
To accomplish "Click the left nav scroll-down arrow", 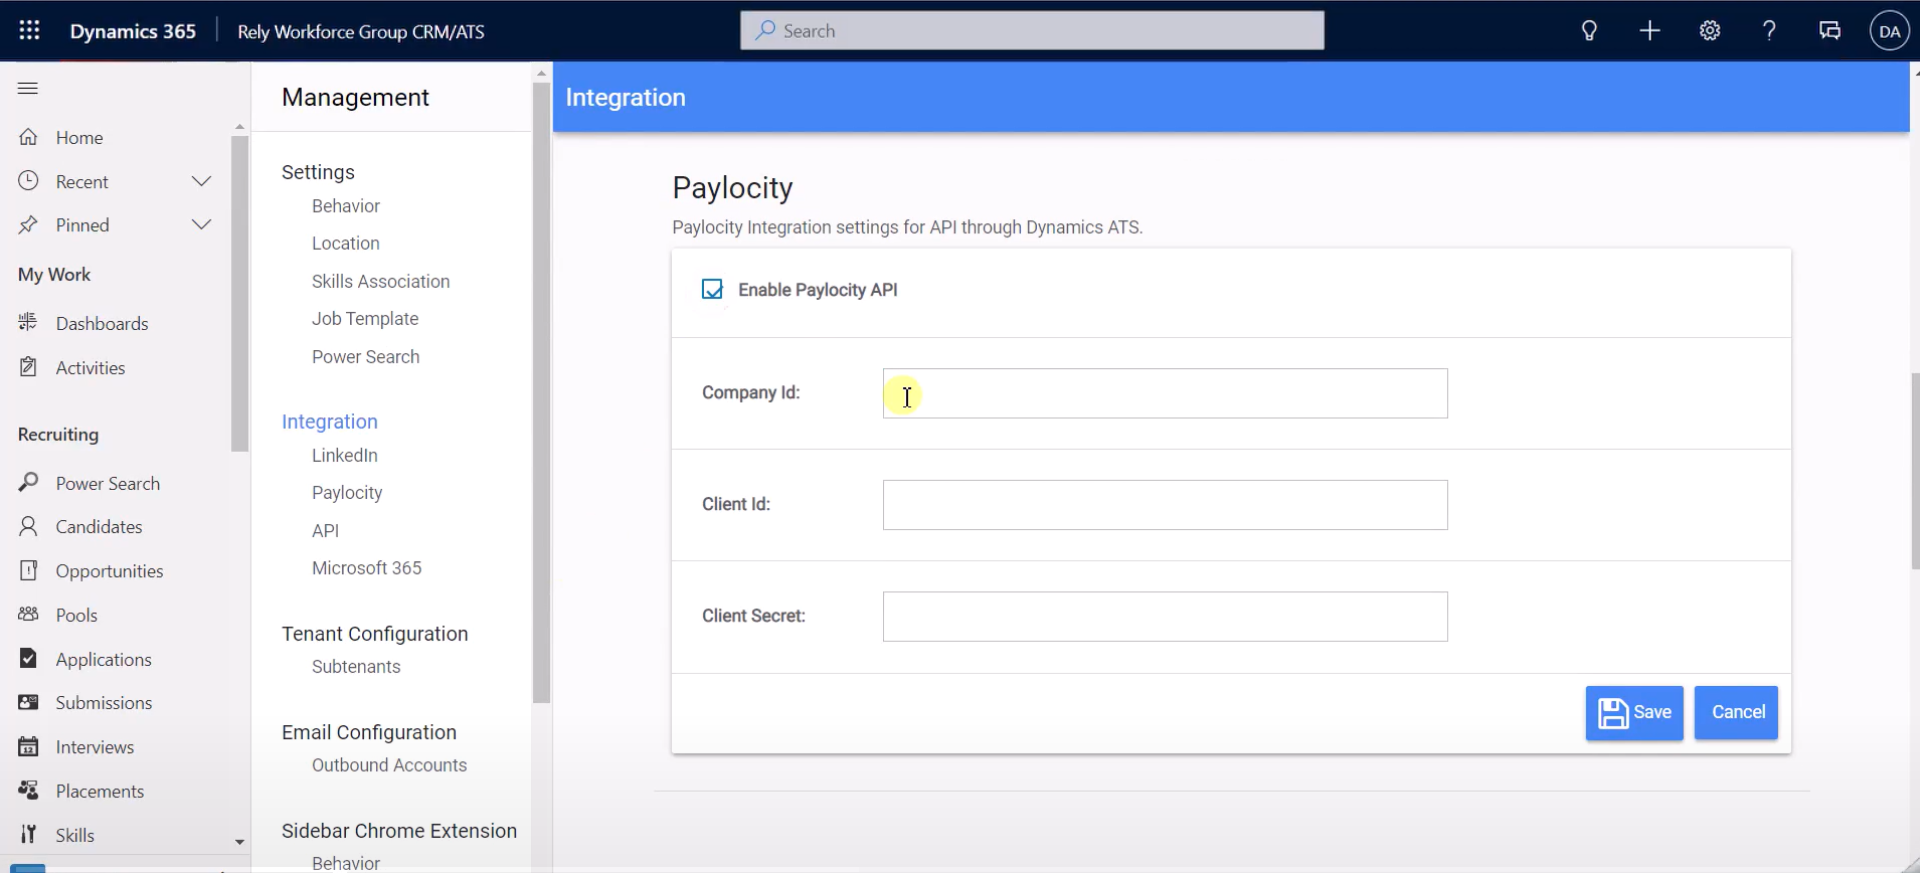I will coord(239,842).
